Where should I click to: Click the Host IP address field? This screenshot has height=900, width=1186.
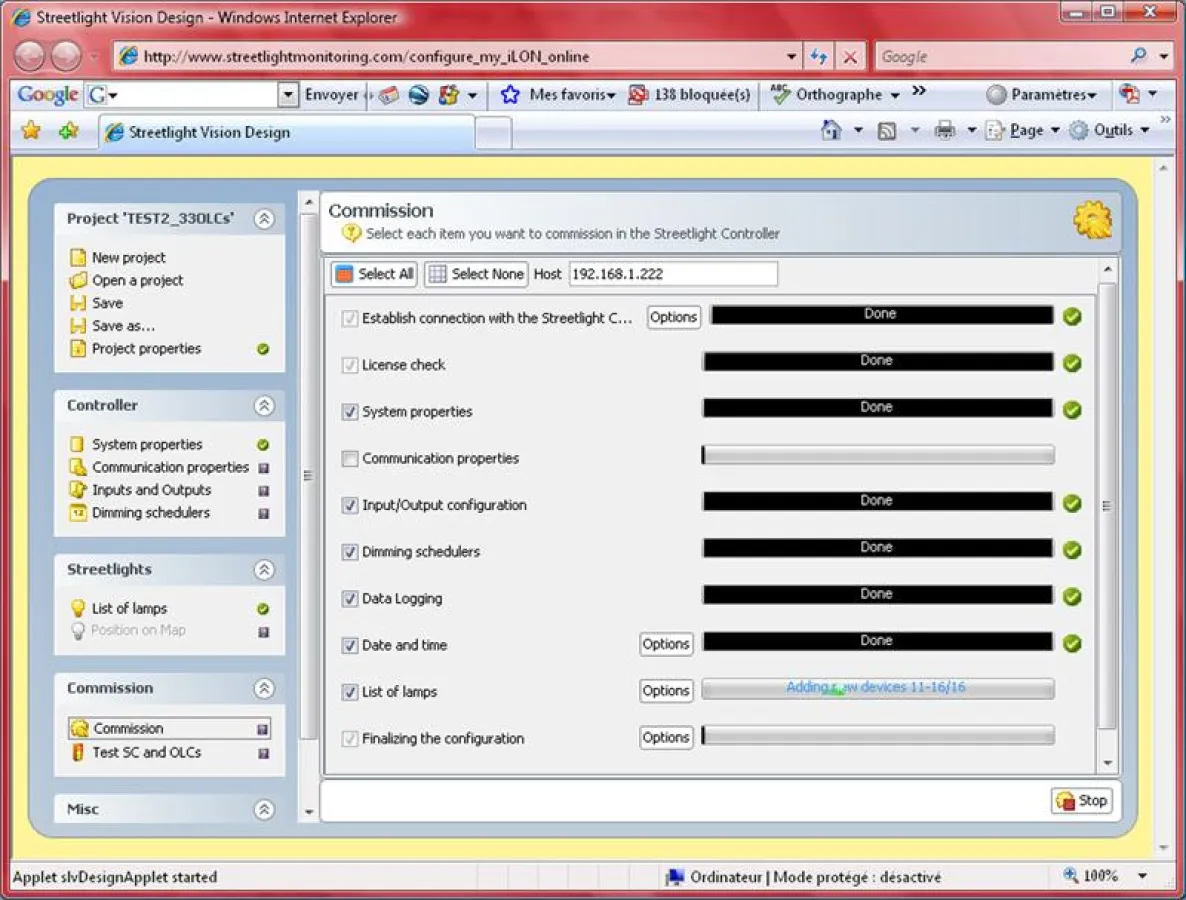(672, 274)
